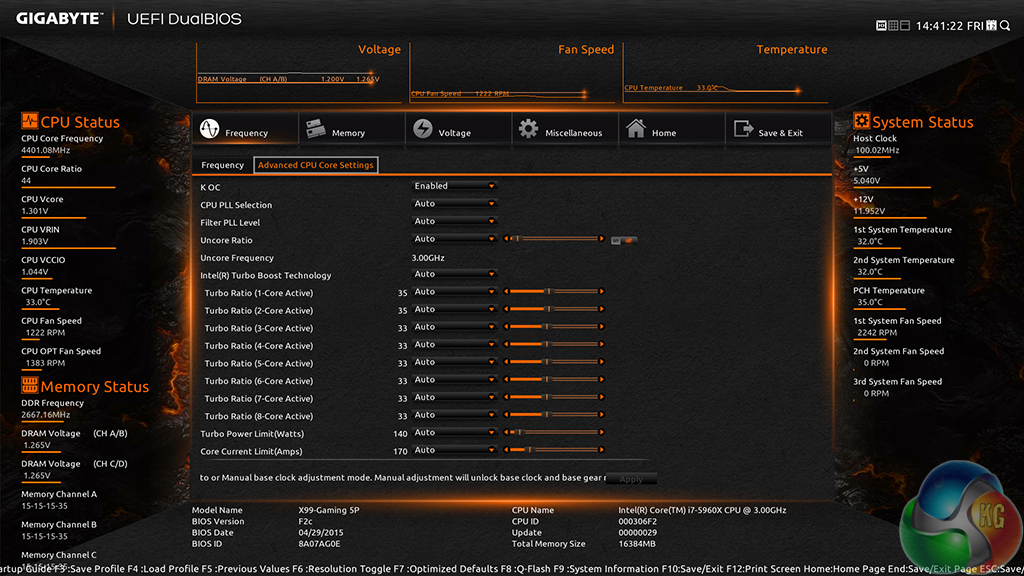Open Miscellaneous via the gear icon
The image size is (1024, 576).
(528, 129)
